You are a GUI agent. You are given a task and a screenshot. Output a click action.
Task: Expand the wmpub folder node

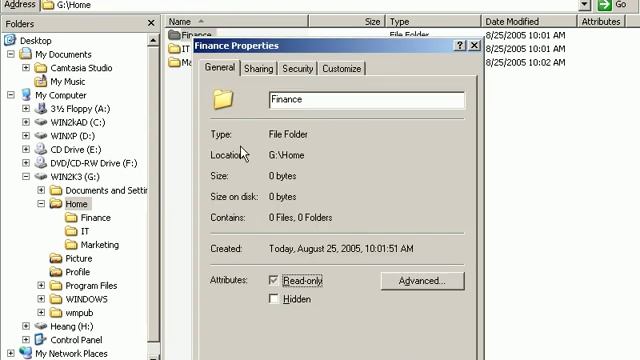(41, 313)
